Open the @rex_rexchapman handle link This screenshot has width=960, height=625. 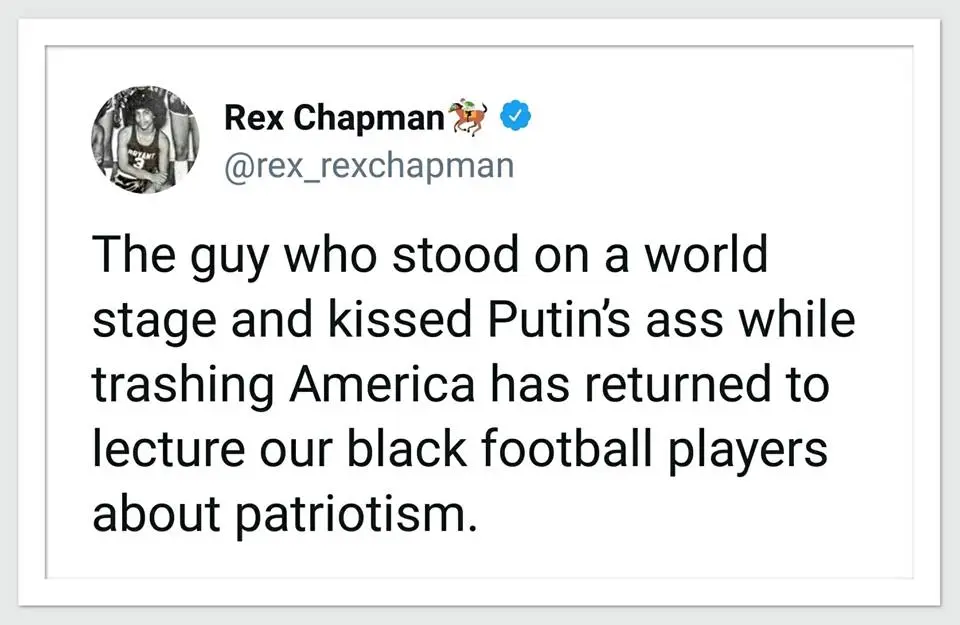369,165
